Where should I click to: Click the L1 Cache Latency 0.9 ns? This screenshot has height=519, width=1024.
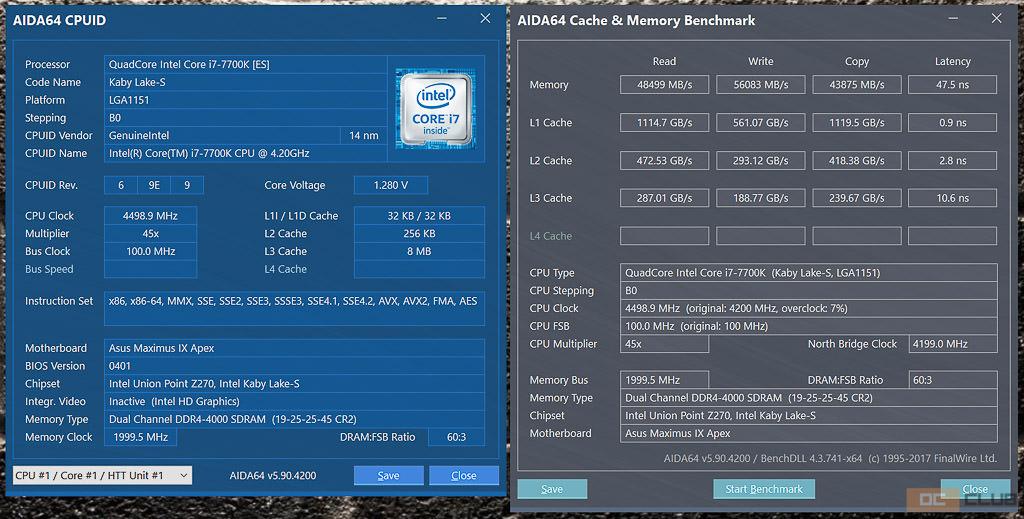[x=953, y=123]
